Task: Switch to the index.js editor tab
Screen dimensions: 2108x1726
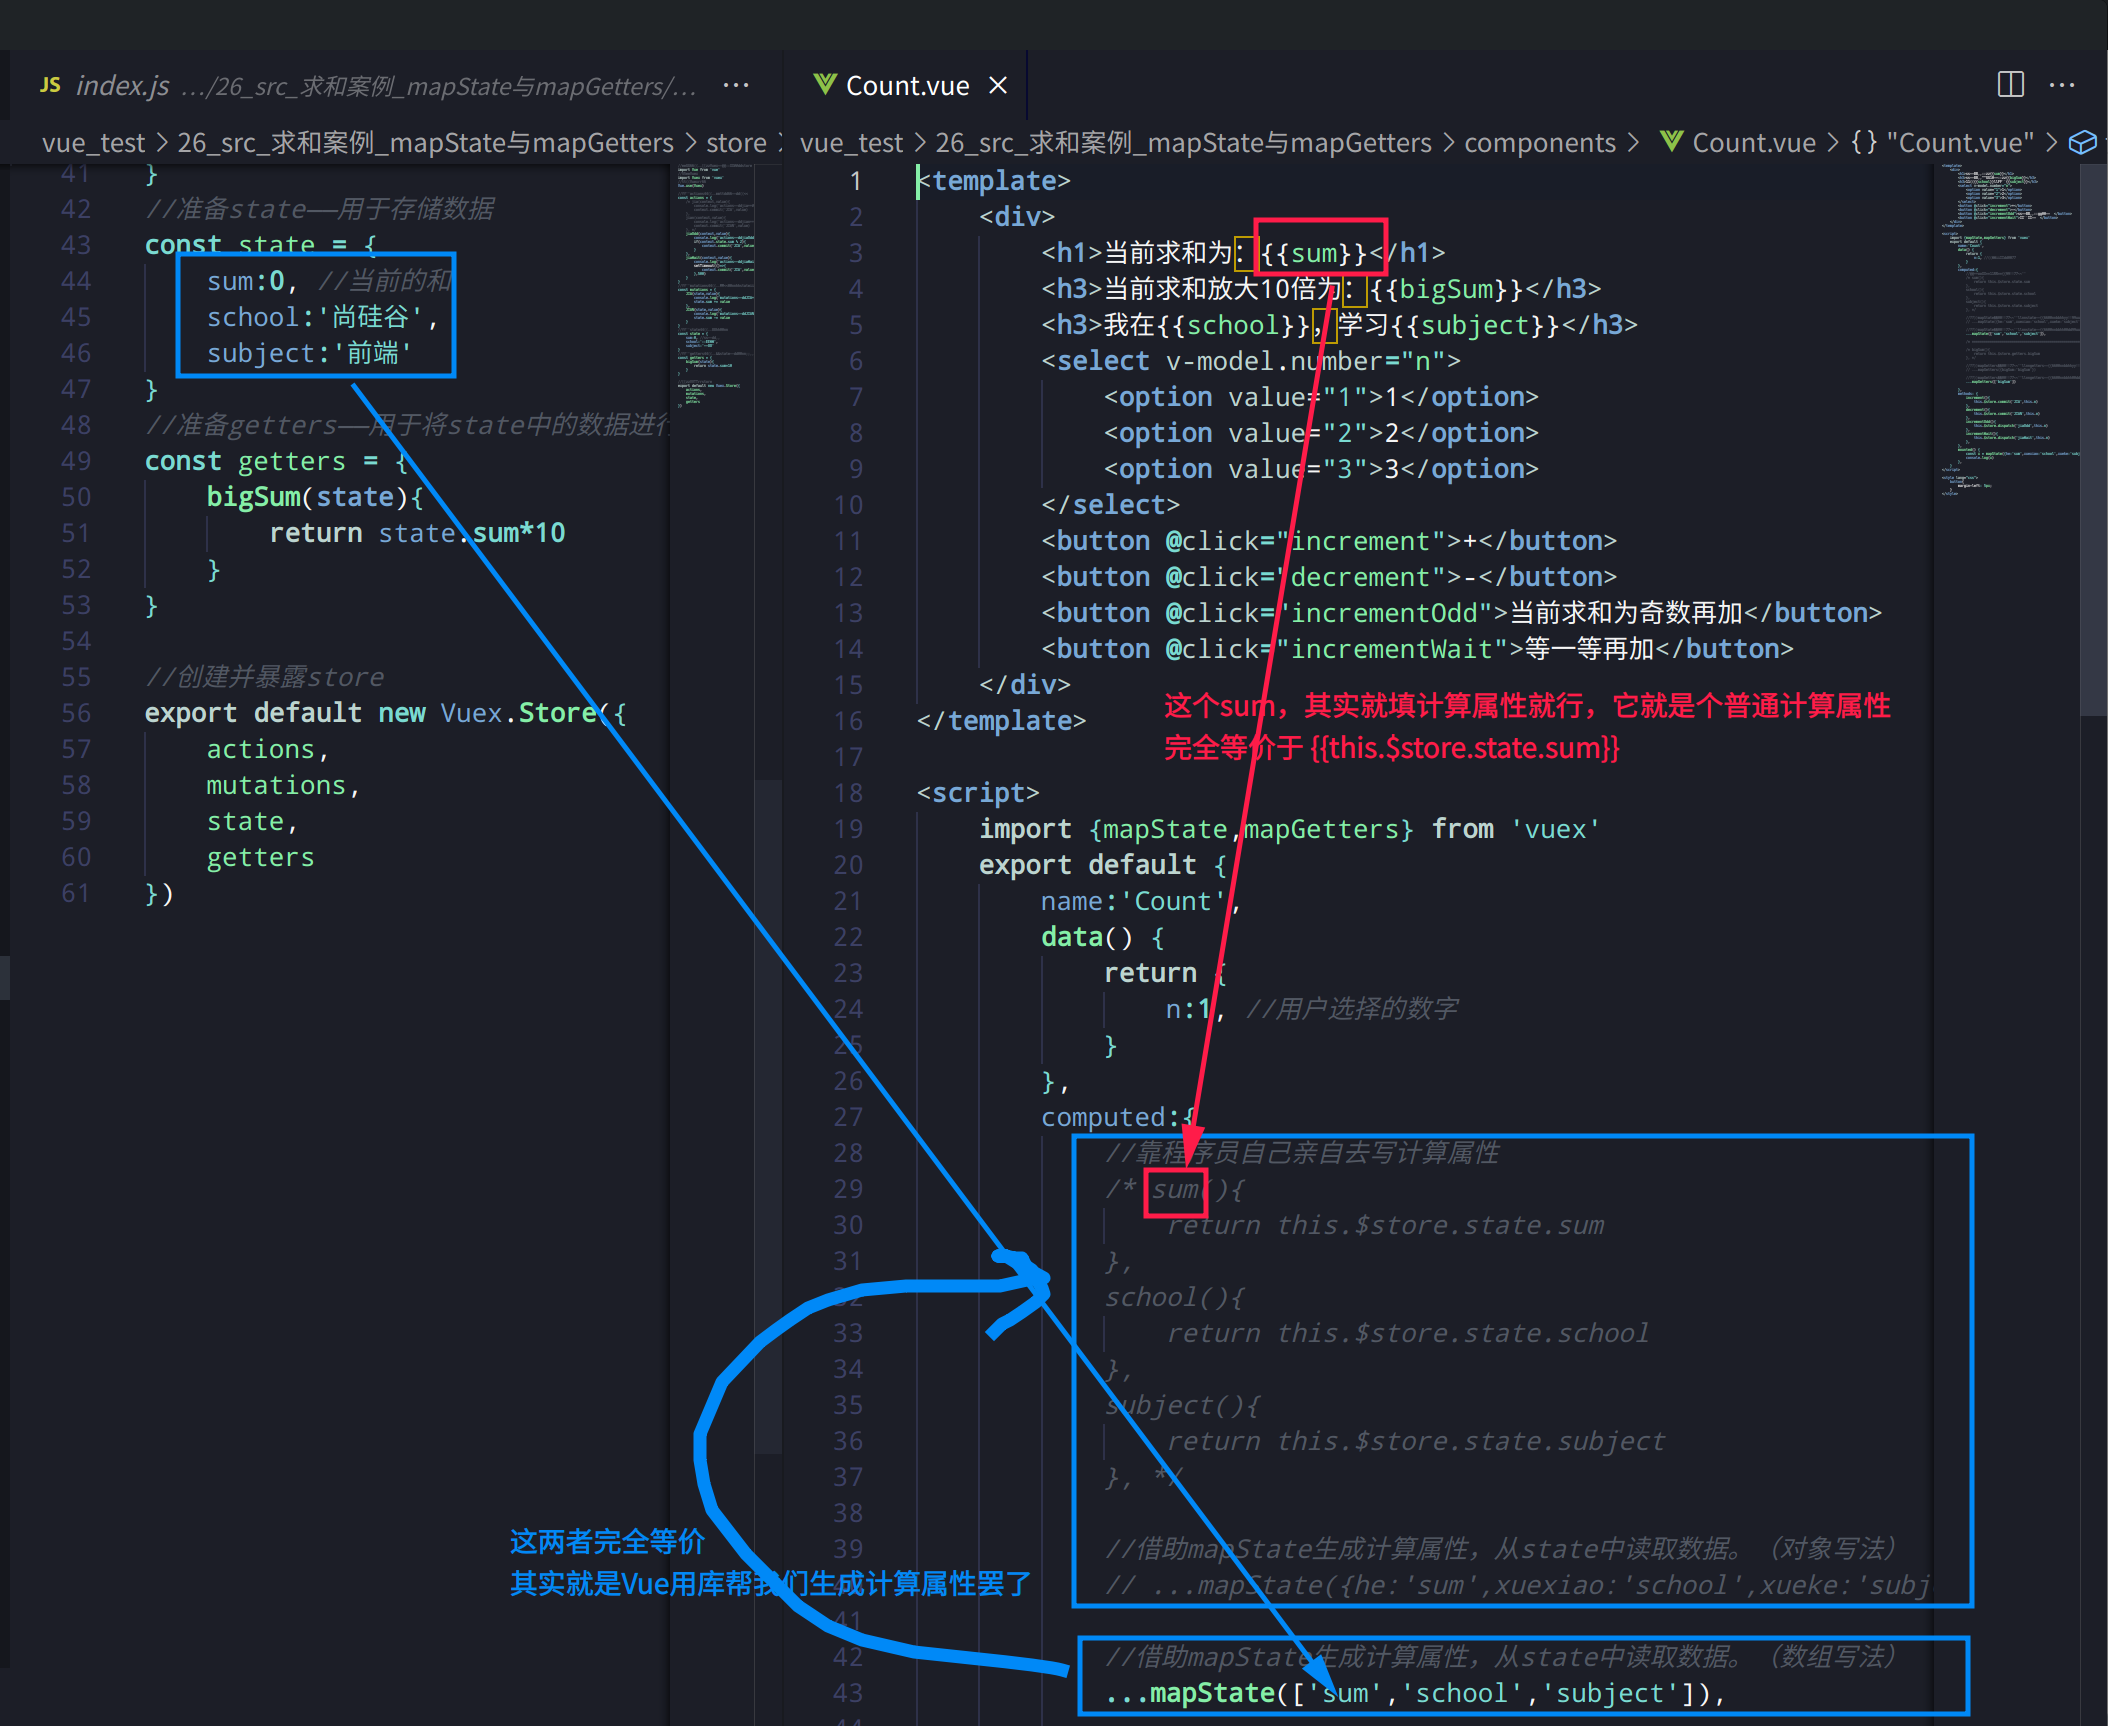Action: pos(368,86)
